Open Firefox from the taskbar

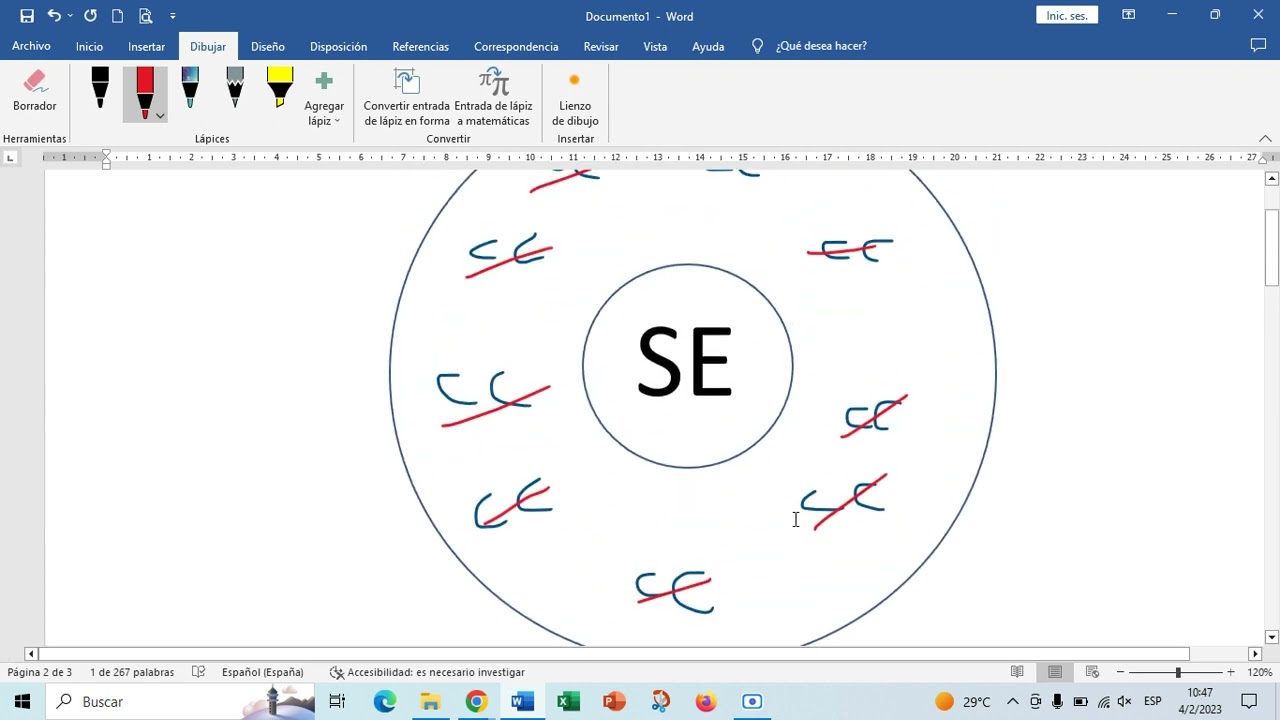click(706, 702)
